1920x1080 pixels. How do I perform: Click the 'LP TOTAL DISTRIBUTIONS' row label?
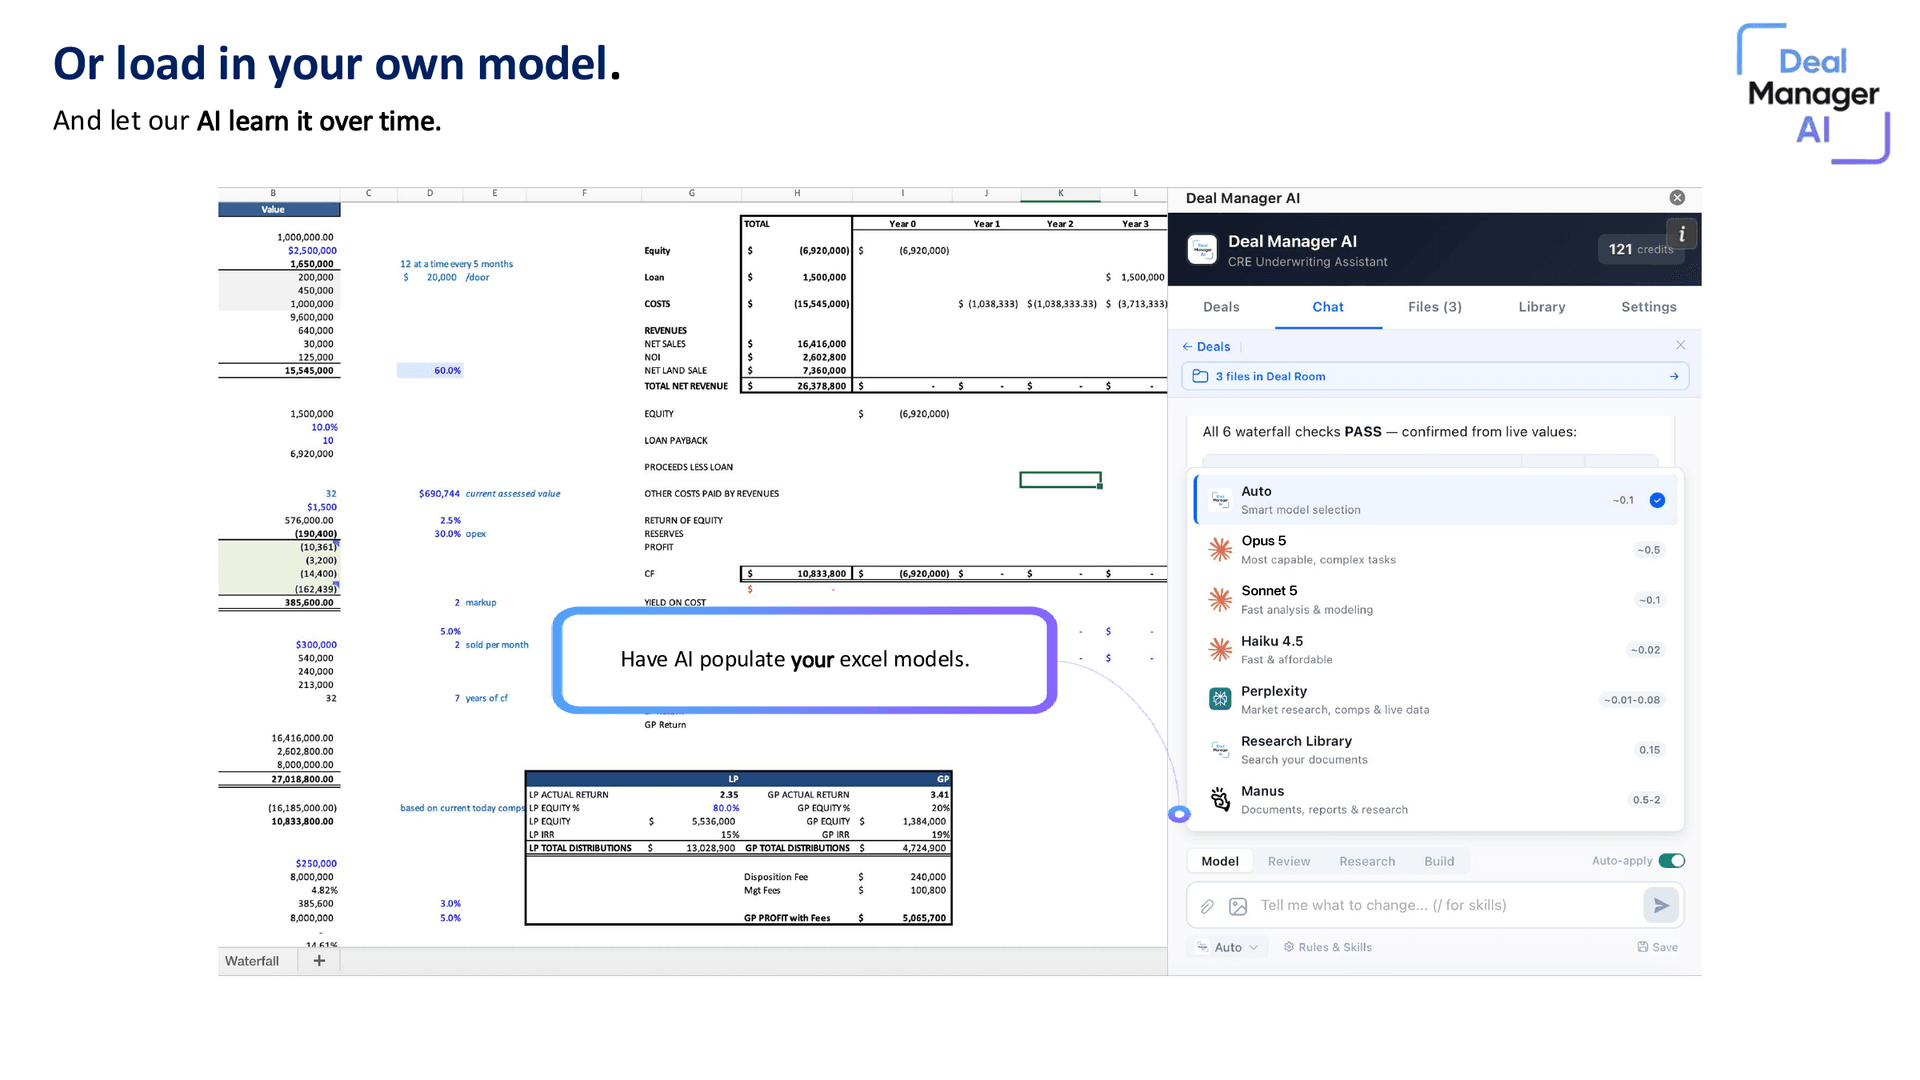pos(580,848)
